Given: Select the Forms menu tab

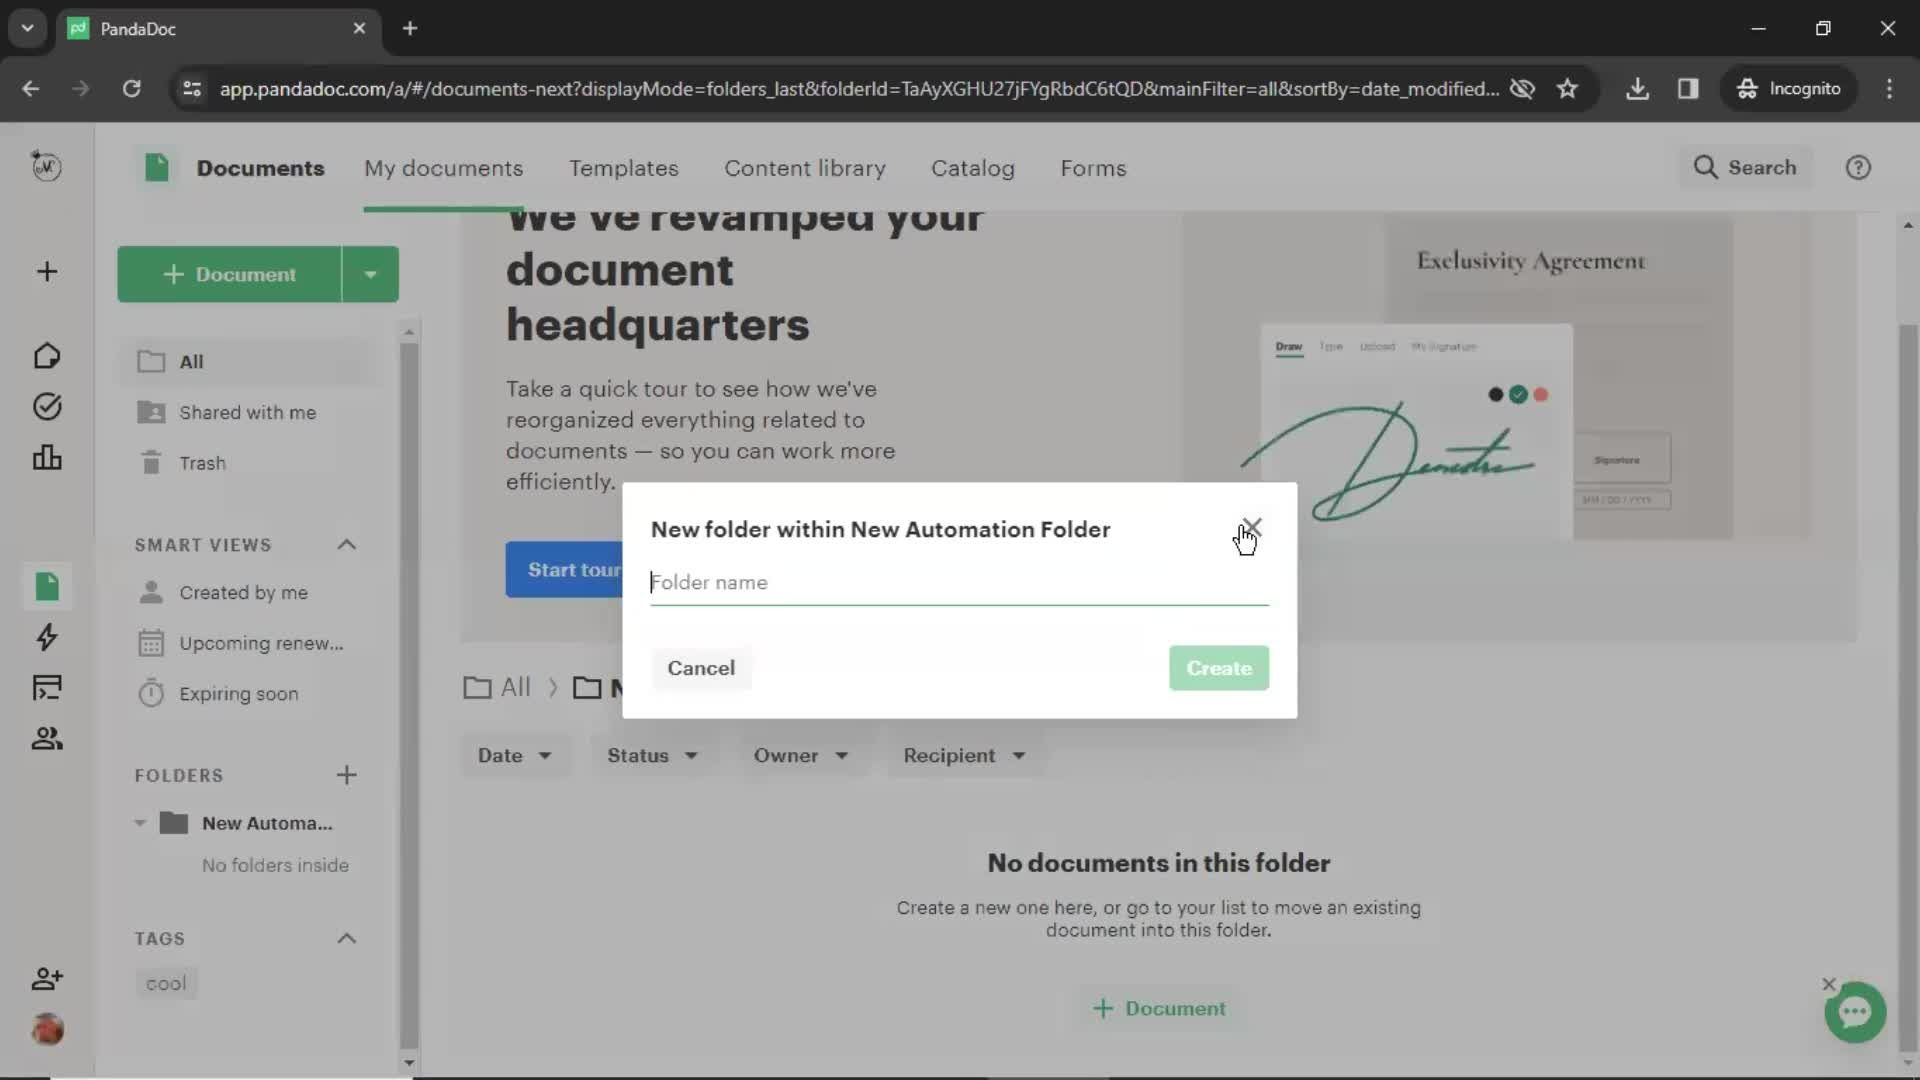Looking at the screenshot, I should point(1093,167).
